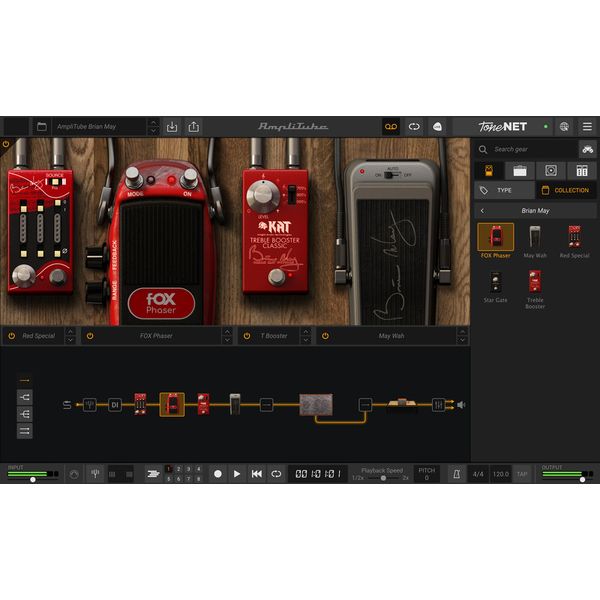Expand the T Booster slot selector arrows

[x=306, y=336]
